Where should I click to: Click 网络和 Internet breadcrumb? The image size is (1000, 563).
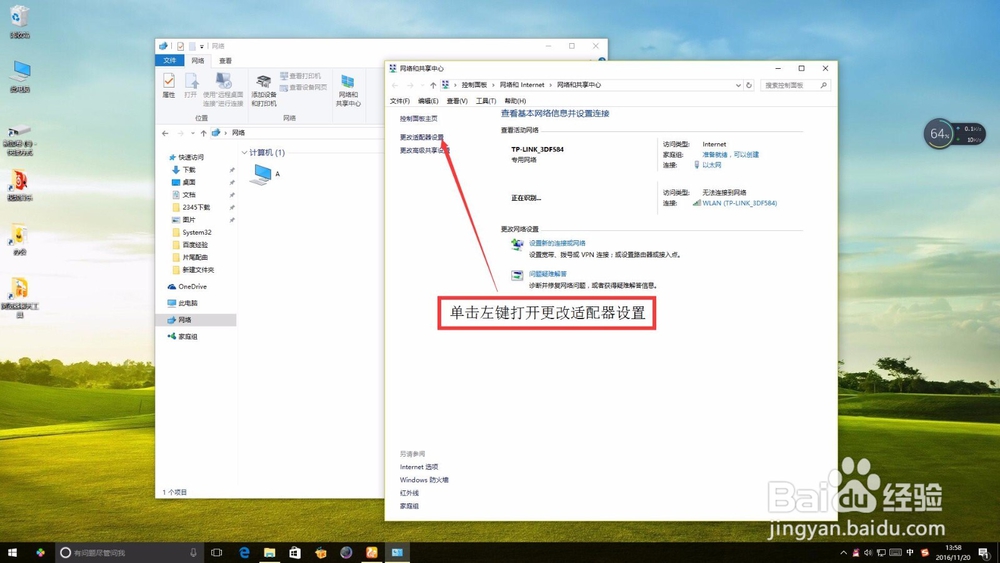pos(522,85)
